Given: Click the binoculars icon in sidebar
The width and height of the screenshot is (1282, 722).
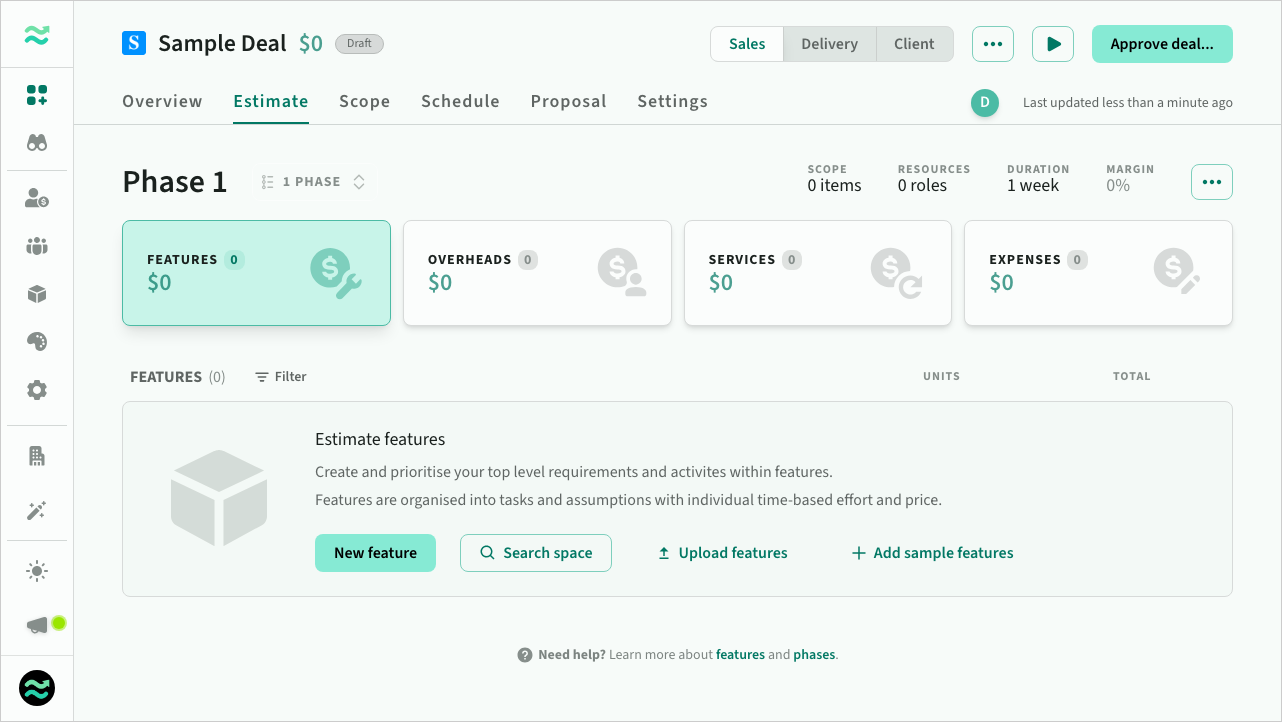Looking at the screenshot, I should pos(37,143).
